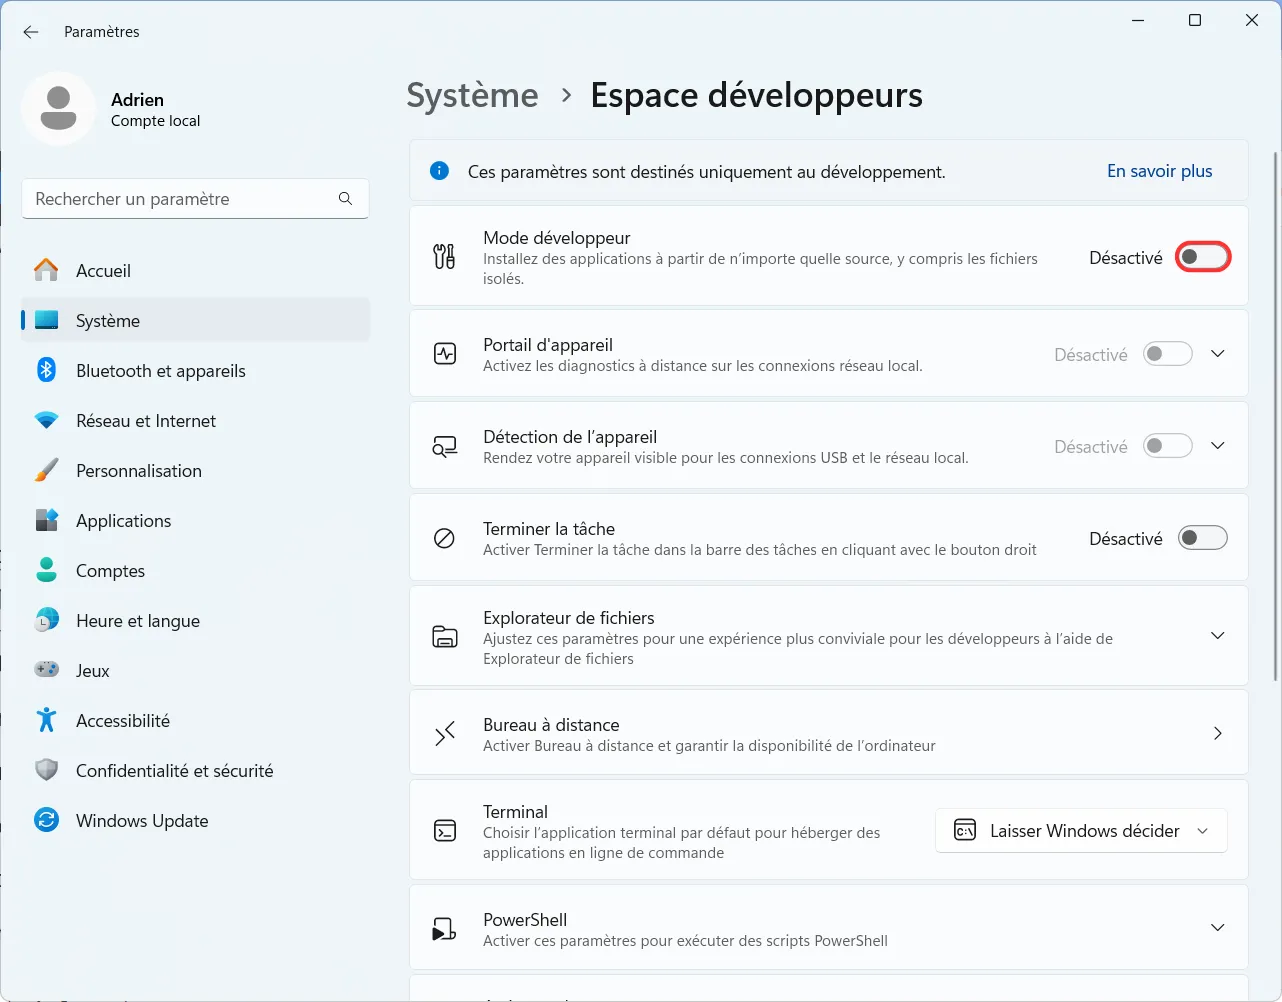Click the Applications icon in sidebar
Viewport: 1282px width, 1002px height.
point(46,520)
